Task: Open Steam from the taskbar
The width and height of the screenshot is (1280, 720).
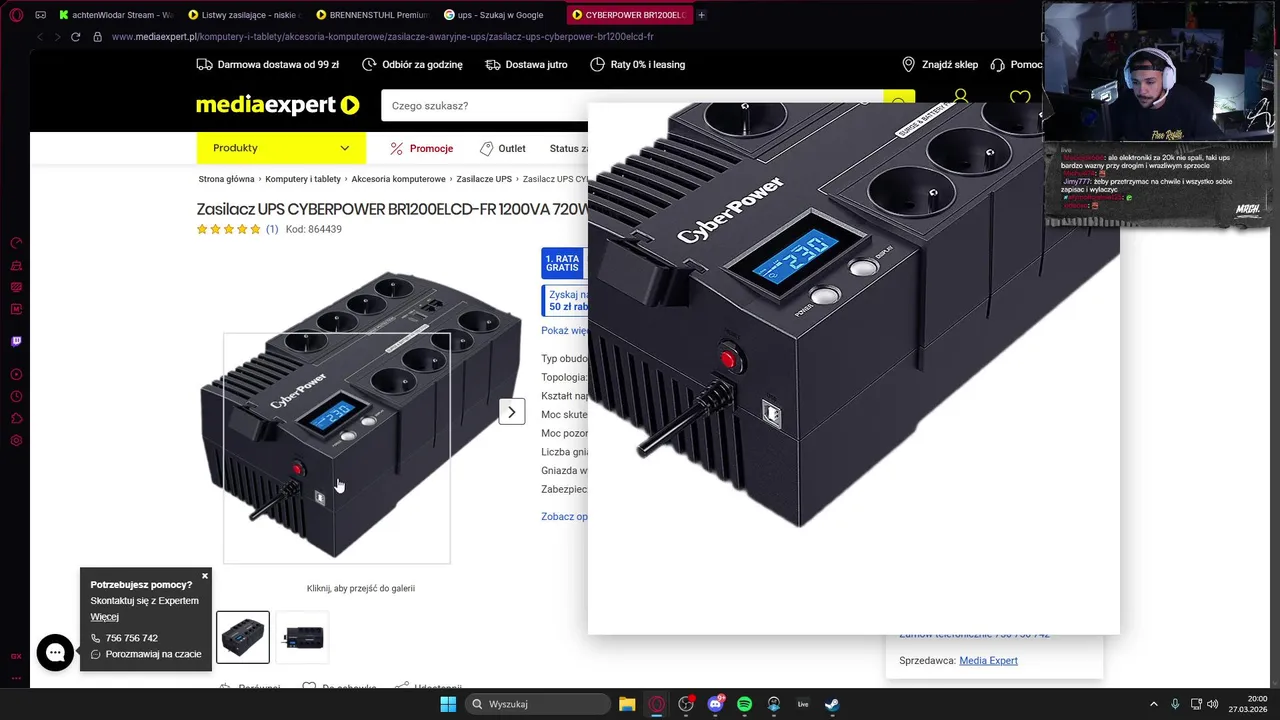Action: [832, 704]
